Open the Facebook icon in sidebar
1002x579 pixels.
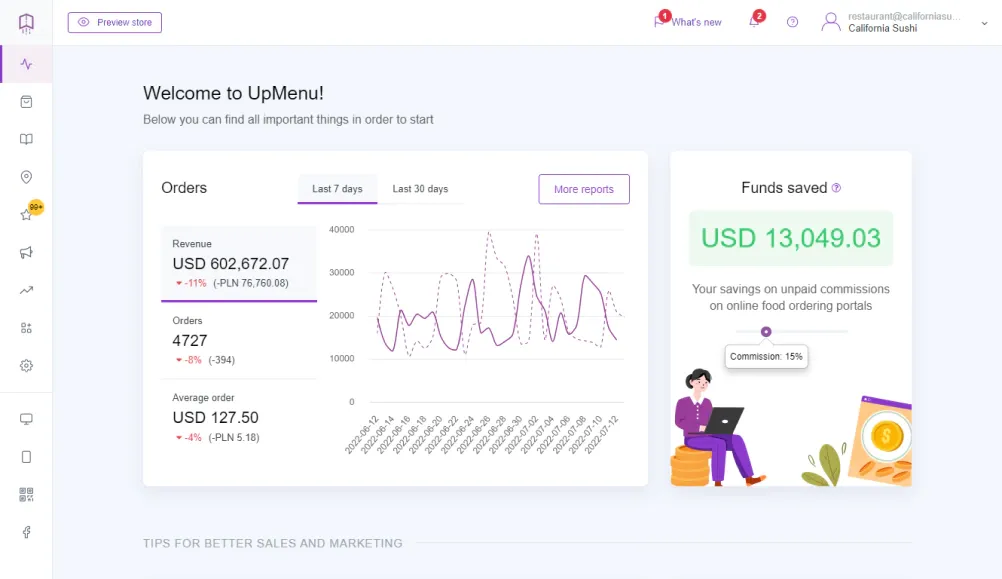pyautogui.click(x=26, y=532)
